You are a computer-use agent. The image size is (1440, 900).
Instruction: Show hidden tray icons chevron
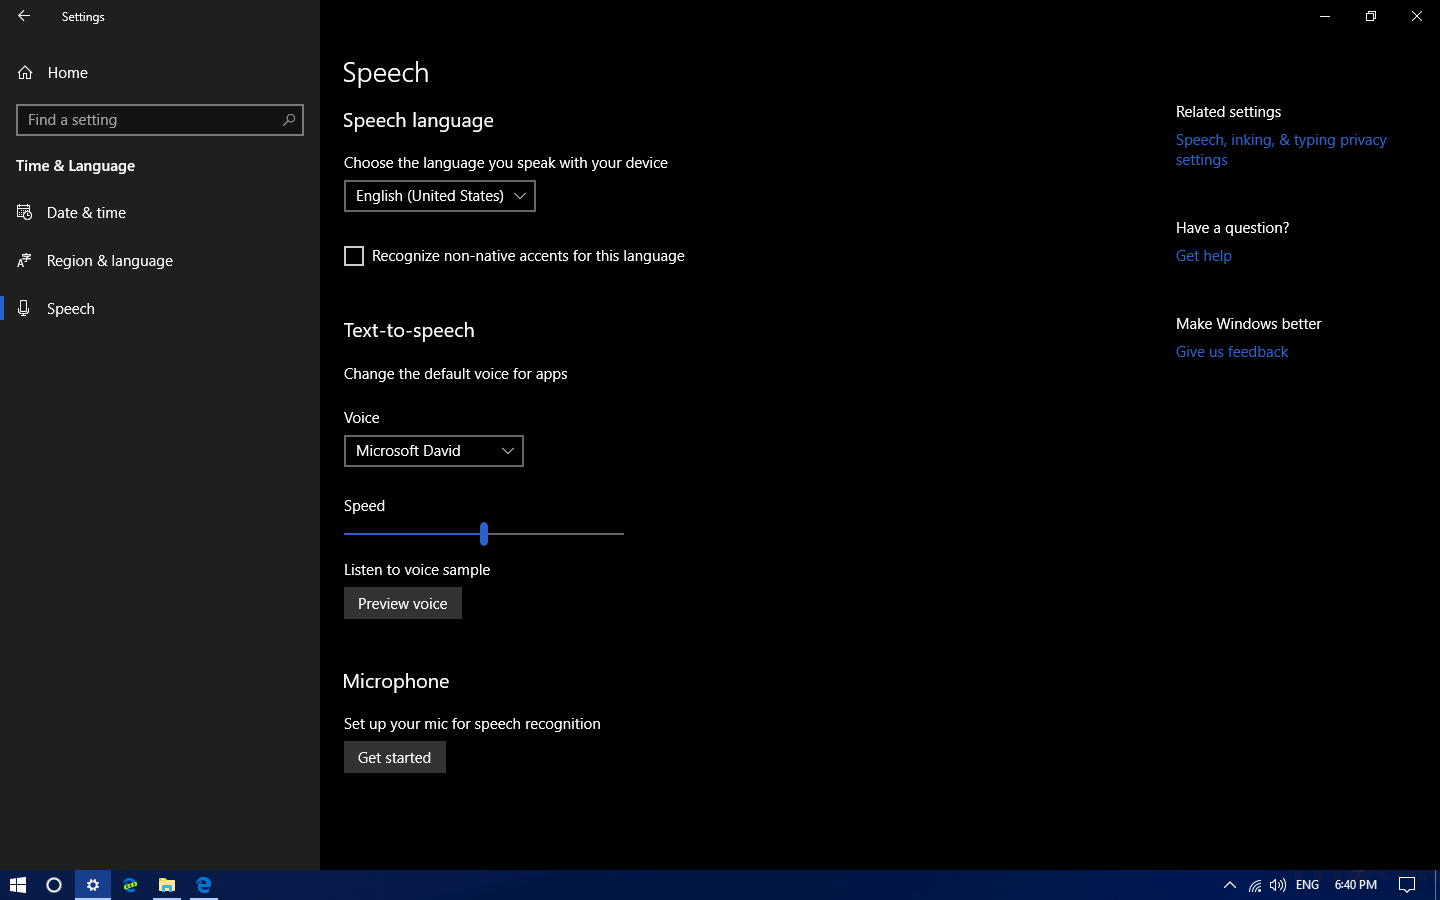(1230, 885)
